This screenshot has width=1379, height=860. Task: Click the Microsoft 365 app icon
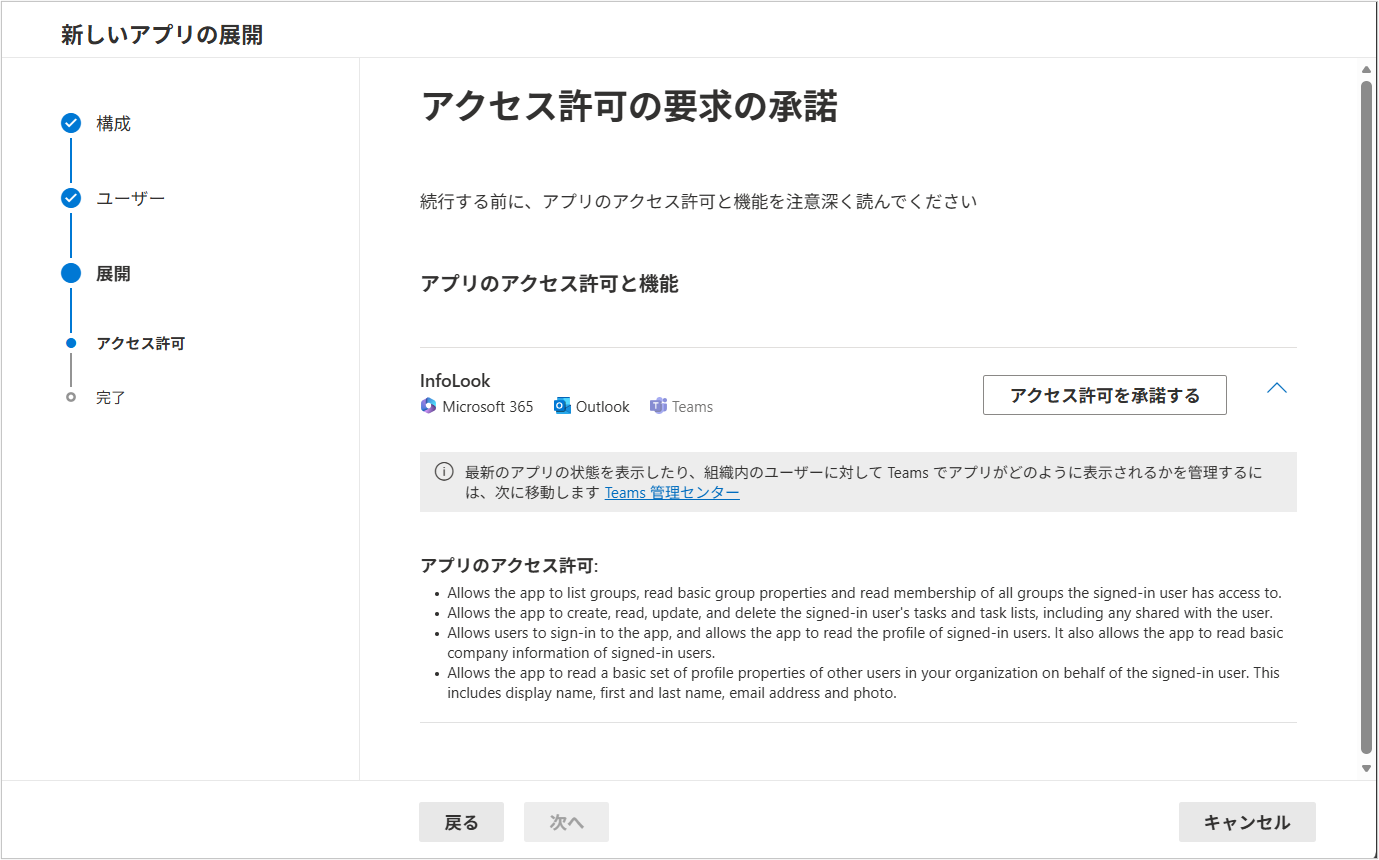point(428,406)
